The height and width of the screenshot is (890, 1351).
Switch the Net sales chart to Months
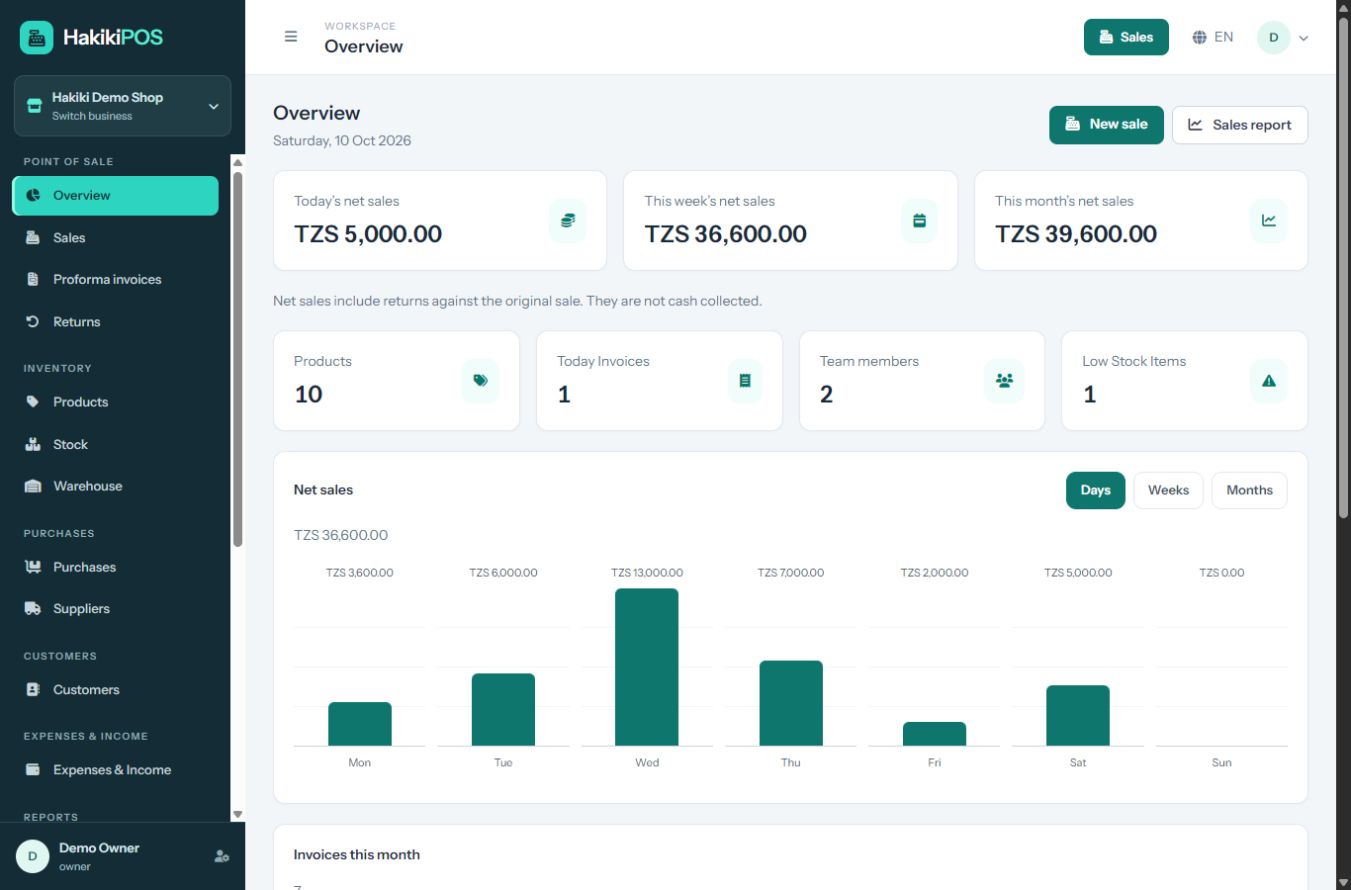pos(1249,490)
